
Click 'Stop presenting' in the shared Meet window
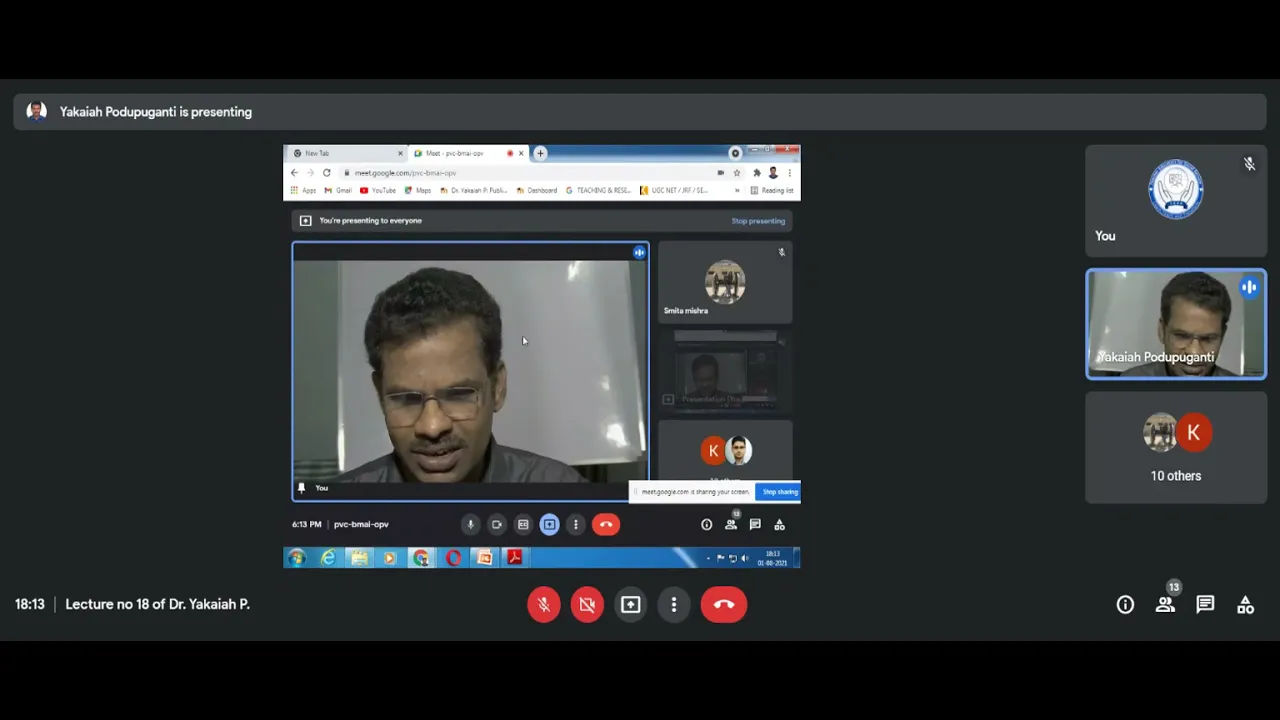click(x=758, y=221)
